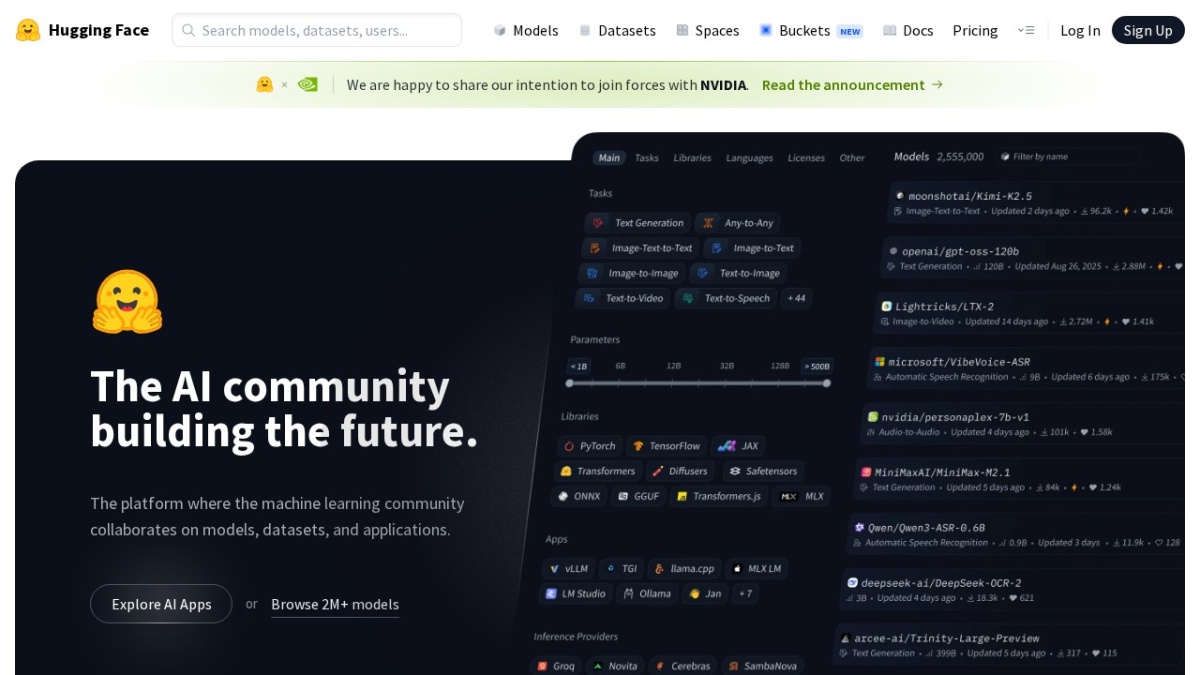
Task: Click the search magnifier icon
Action: coord(188,30)
